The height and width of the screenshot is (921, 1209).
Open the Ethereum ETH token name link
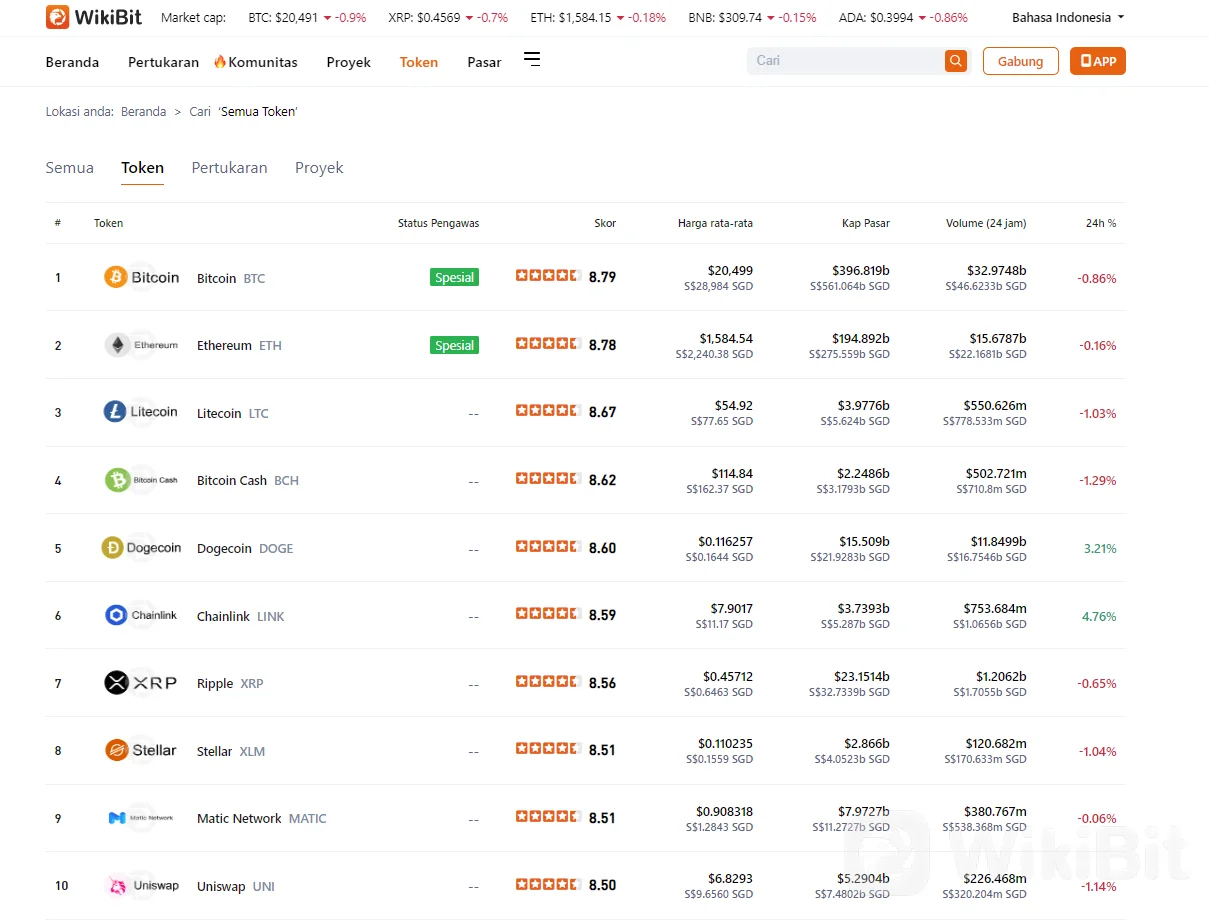point(239,345)
